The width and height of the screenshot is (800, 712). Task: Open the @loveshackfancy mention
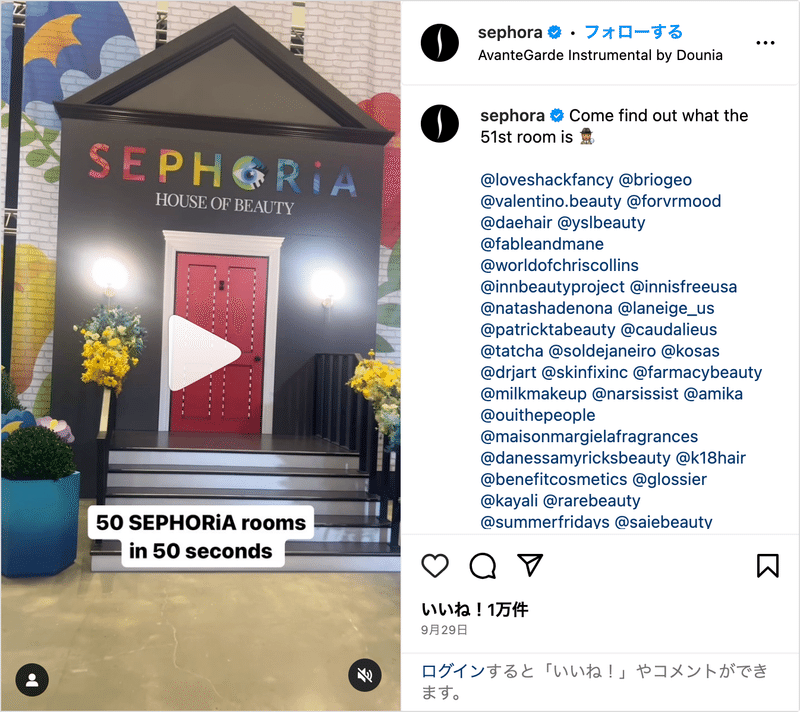546,180
